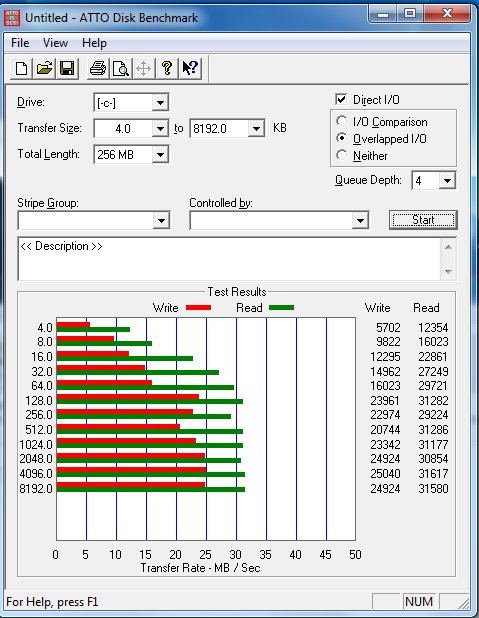Toggle the Direct I/O checkbox
This screenshot has height=618, width=479.
point(341,99)
